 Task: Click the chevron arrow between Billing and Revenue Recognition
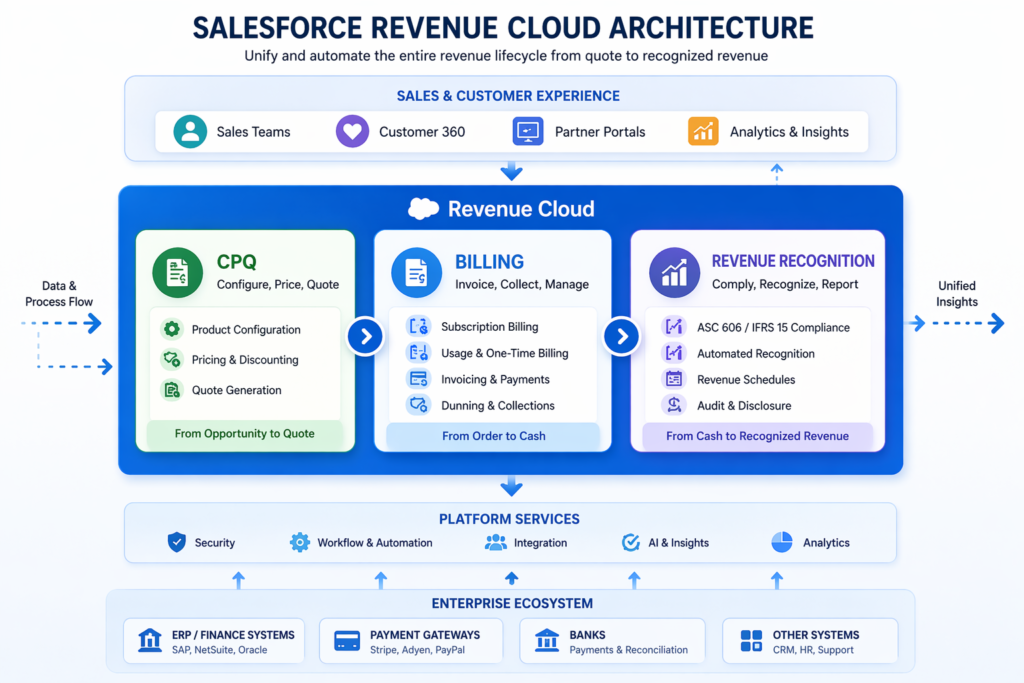pyautogui.click(x=621, y=337)
